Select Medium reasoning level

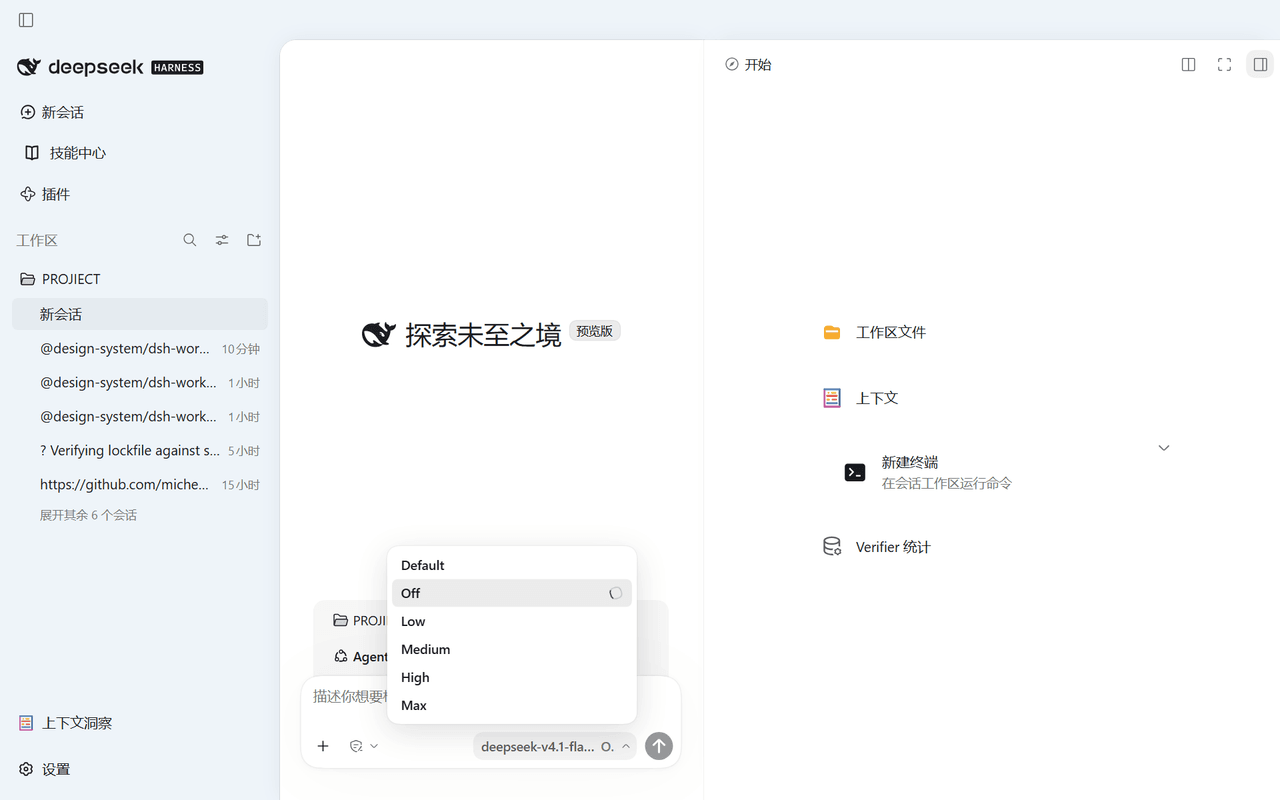(512, 649)
